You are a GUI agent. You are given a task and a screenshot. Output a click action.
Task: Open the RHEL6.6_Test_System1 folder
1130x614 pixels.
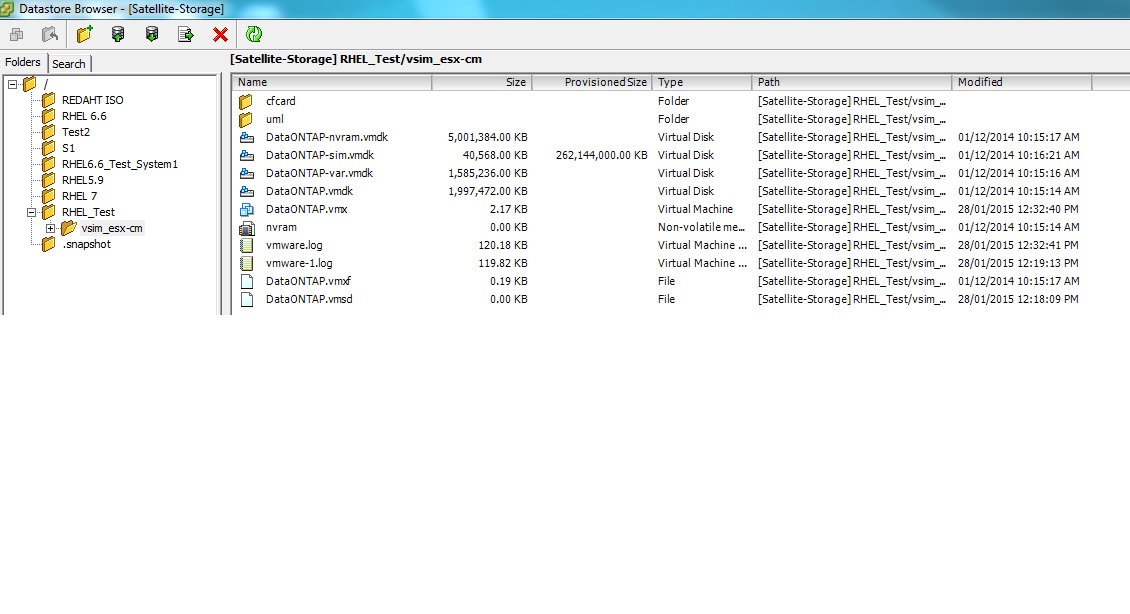(x=120, y=164)
